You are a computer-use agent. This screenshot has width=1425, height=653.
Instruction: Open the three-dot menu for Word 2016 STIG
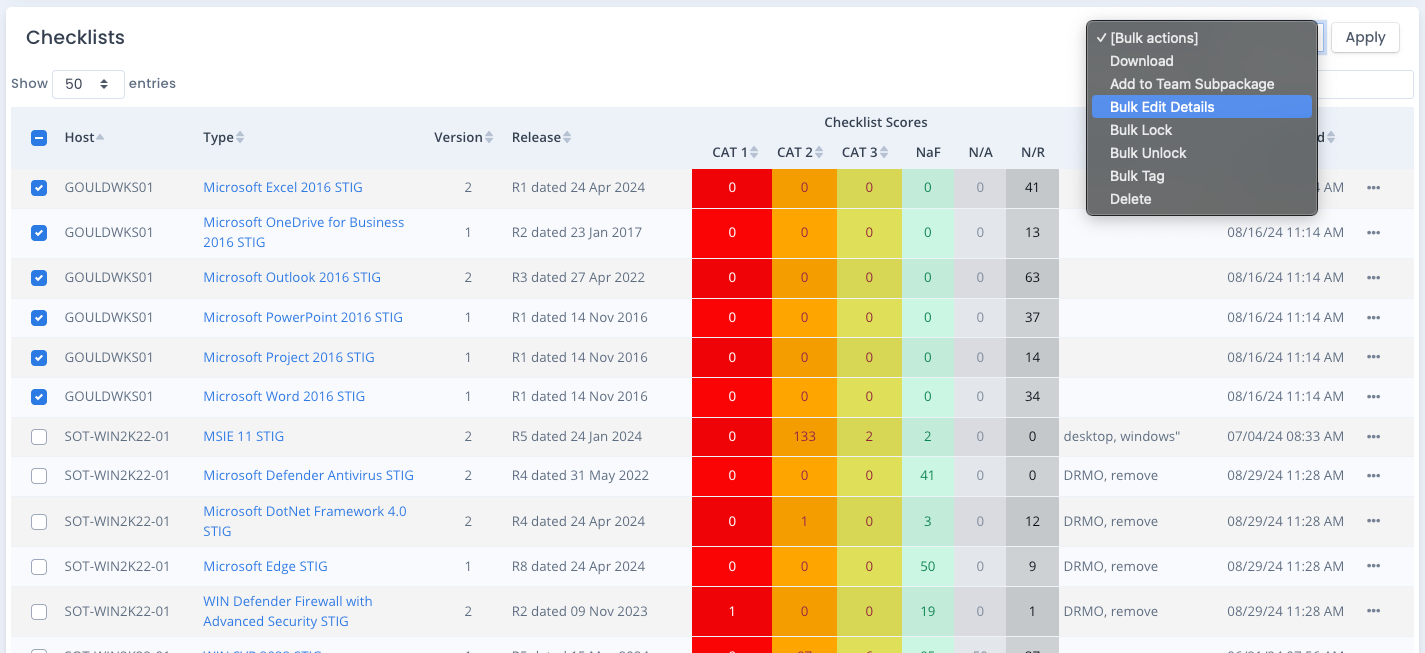[x=1373, y=397]
